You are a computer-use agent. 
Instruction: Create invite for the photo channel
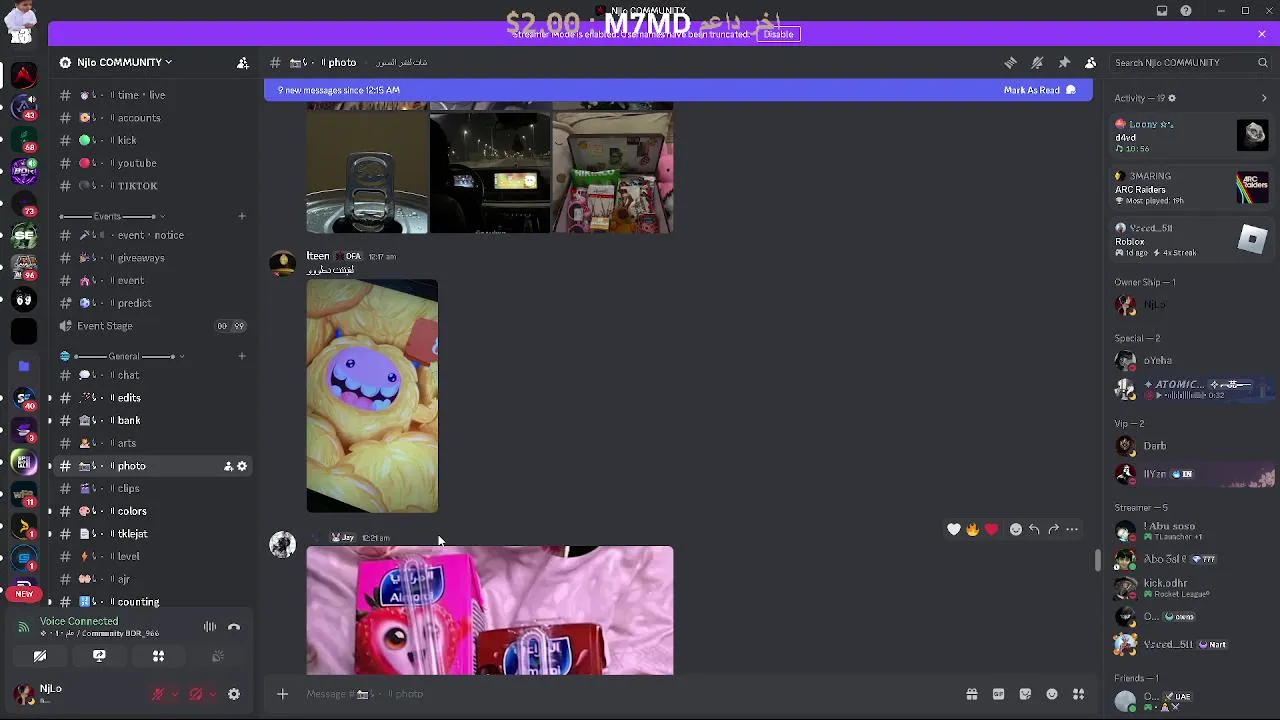tap(228, 466)
